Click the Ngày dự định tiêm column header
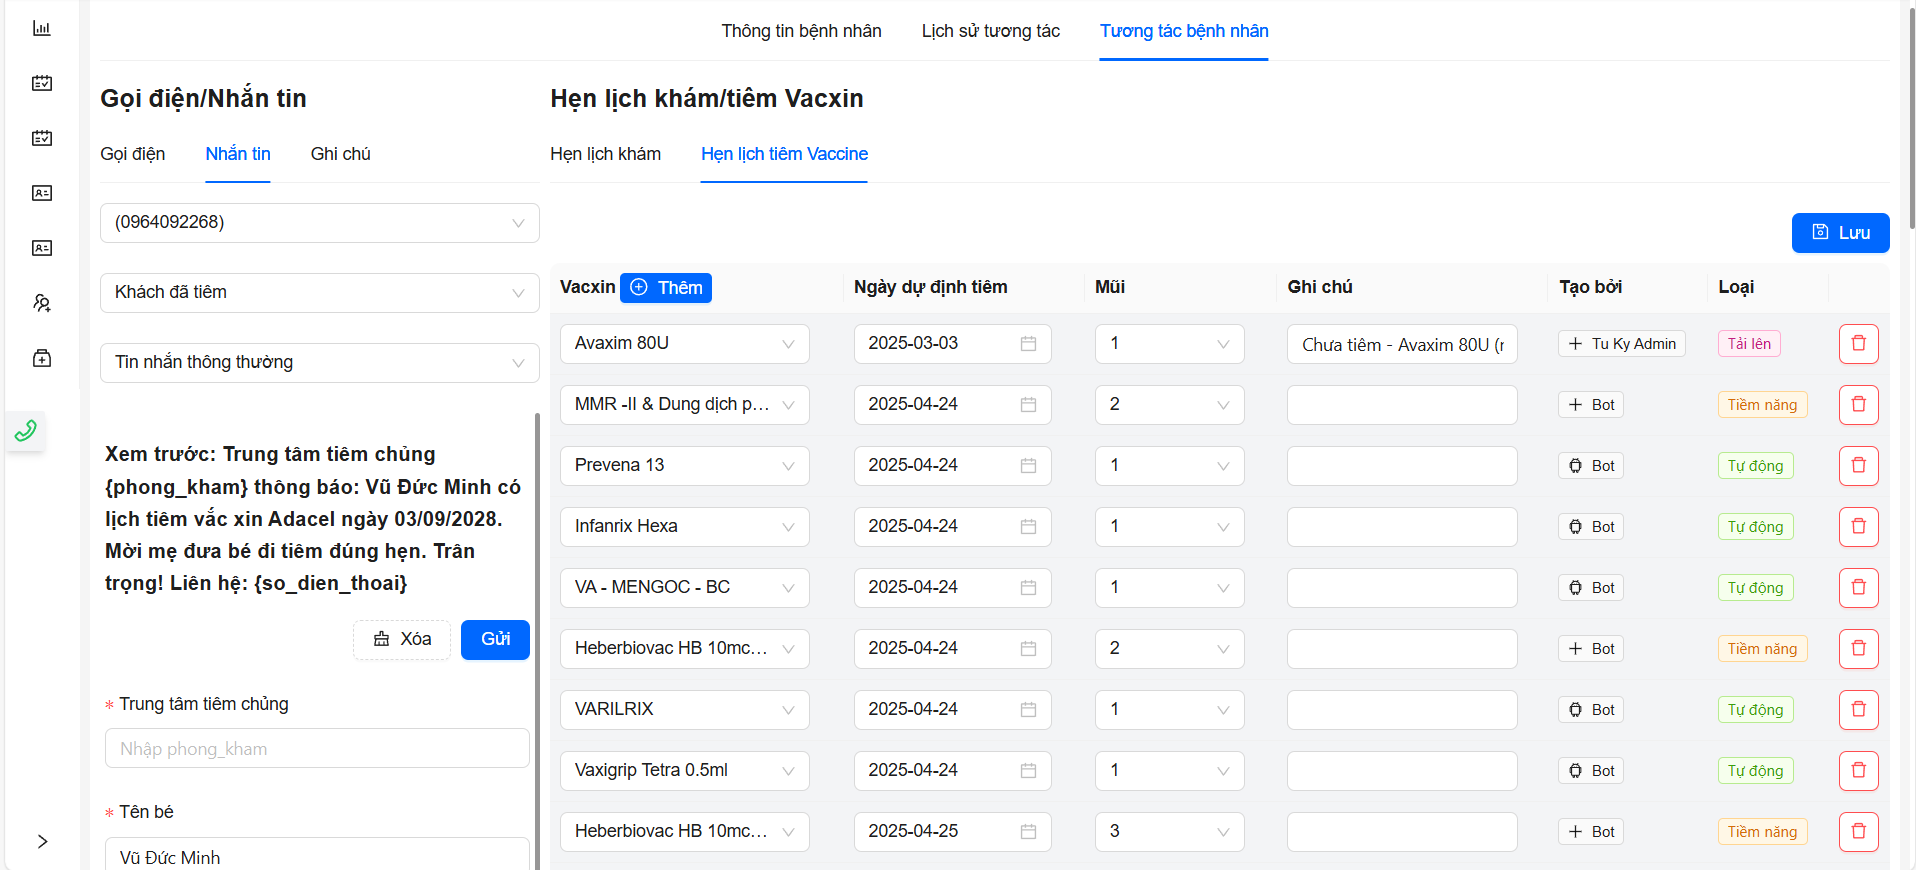This screenshot has height=870, width=1916. (x=930, y=288)
